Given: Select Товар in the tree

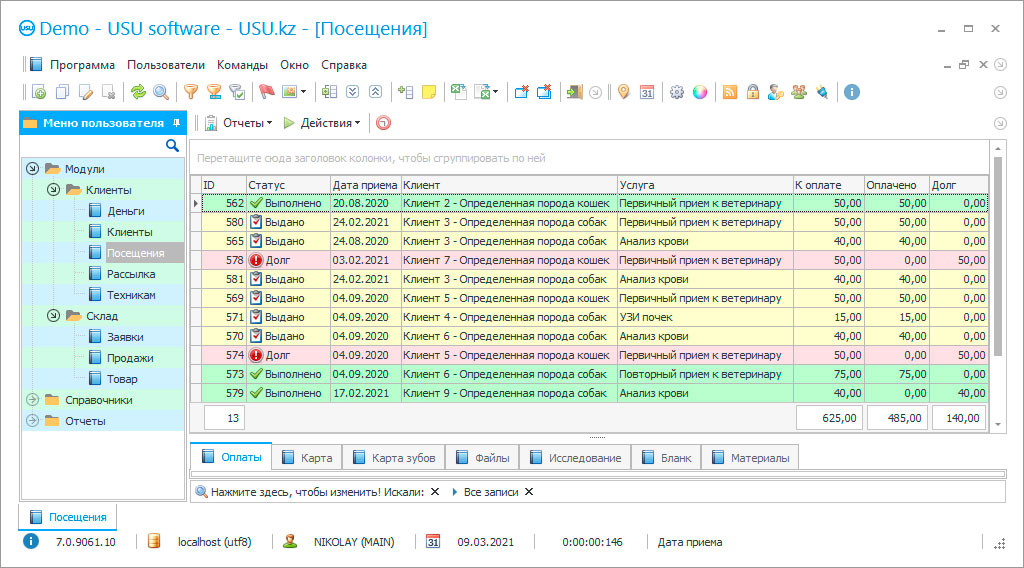Looking at the screenshot, I should click(x=122, y=379).
